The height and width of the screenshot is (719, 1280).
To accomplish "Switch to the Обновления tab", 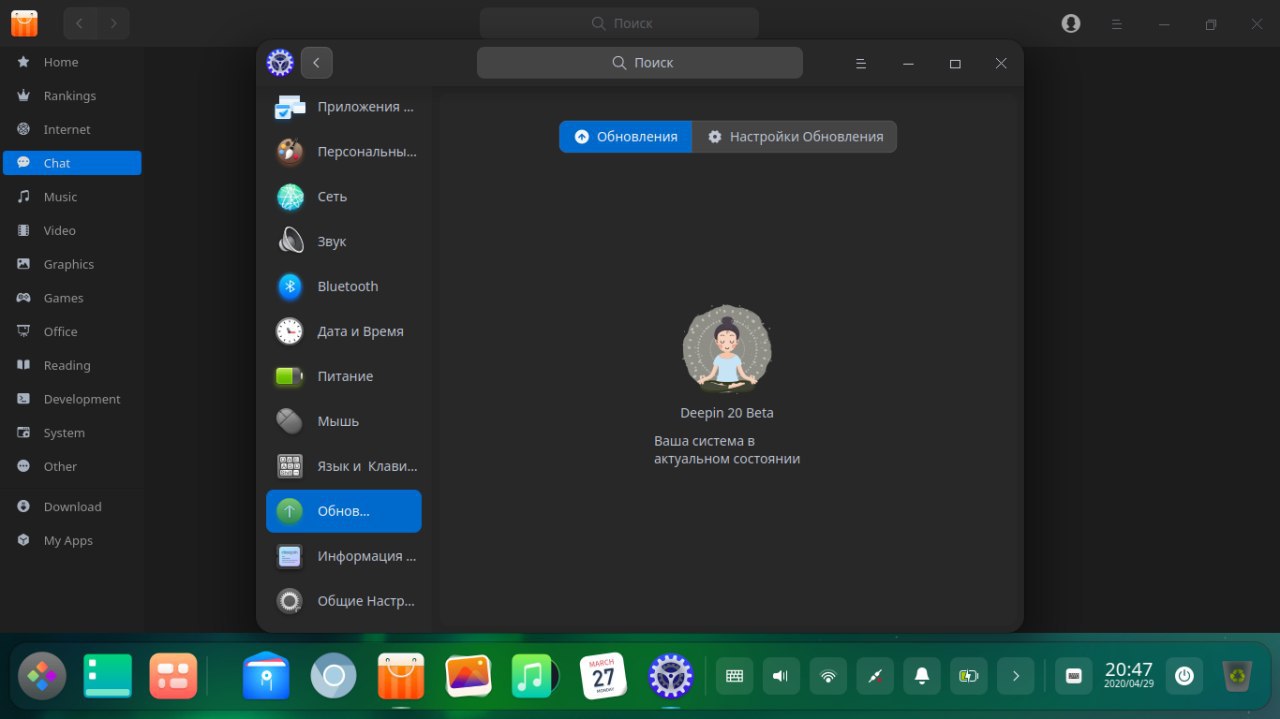I will point(625,137).
